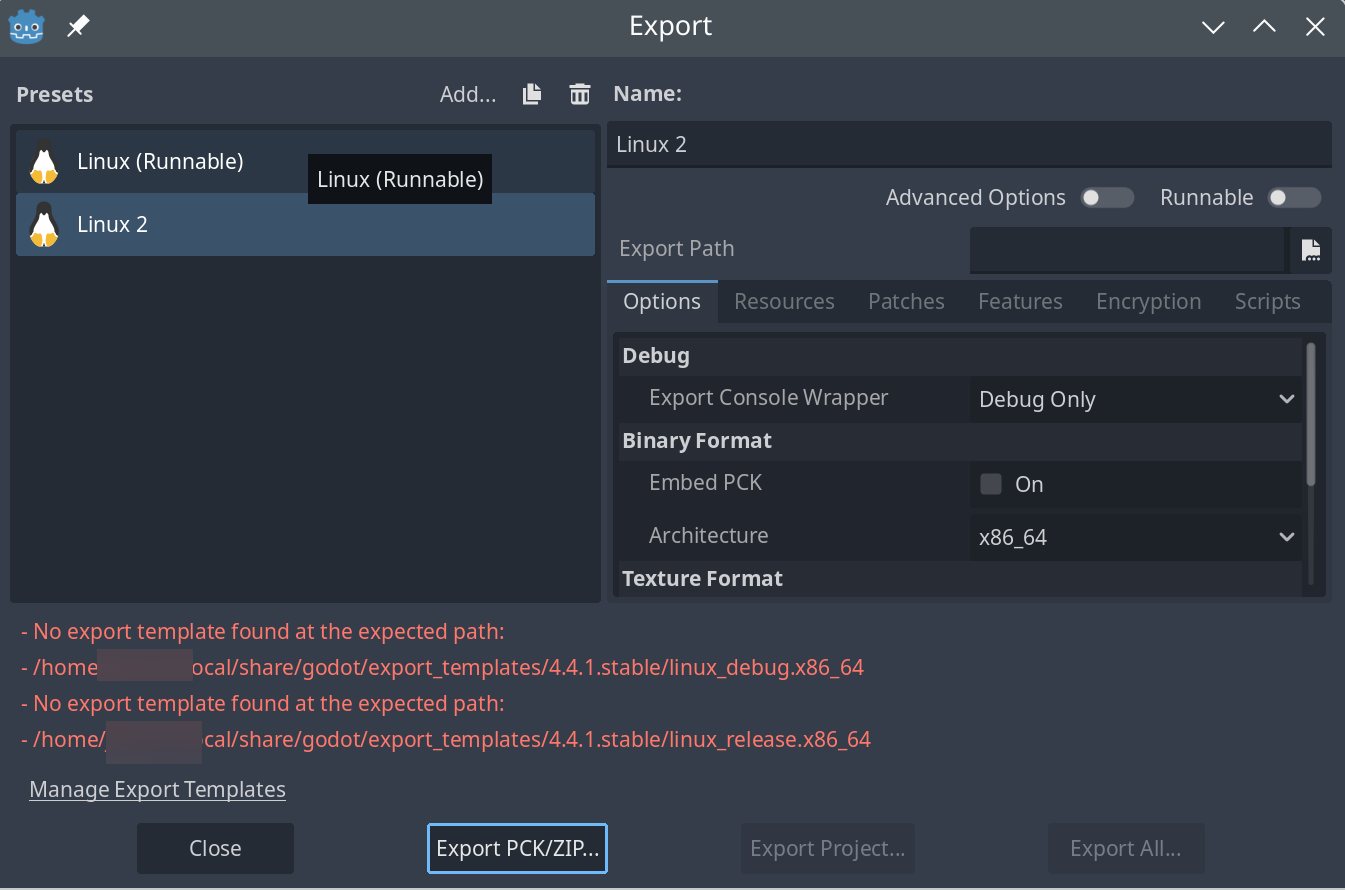The image size is (1345, 890).
Task: Click Export PCK/ZIP... button
Action: click(517, 848)
